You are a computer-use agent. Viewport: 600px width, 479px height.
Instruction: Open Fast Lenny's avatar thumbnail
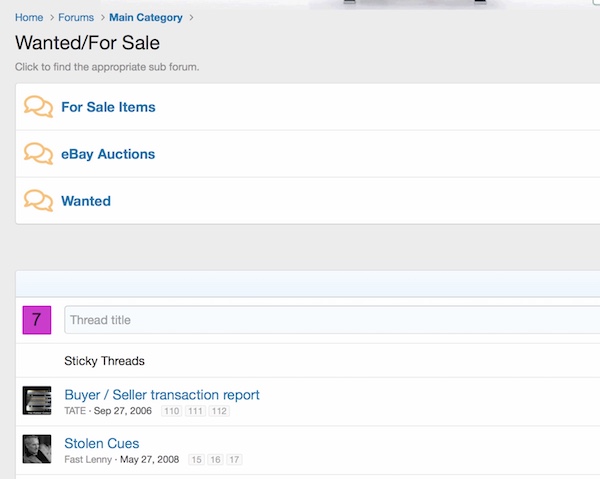(x=37, y=449)
